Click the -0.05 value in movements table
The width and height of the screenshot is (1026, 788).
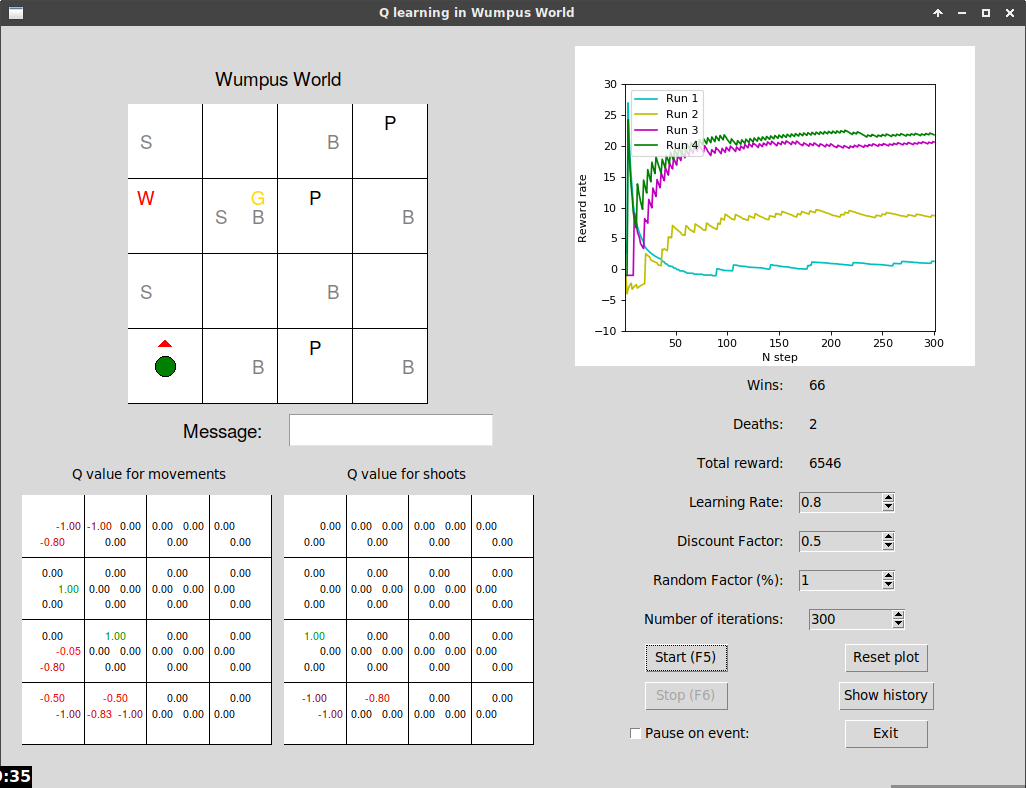click(x=68, y=651)
